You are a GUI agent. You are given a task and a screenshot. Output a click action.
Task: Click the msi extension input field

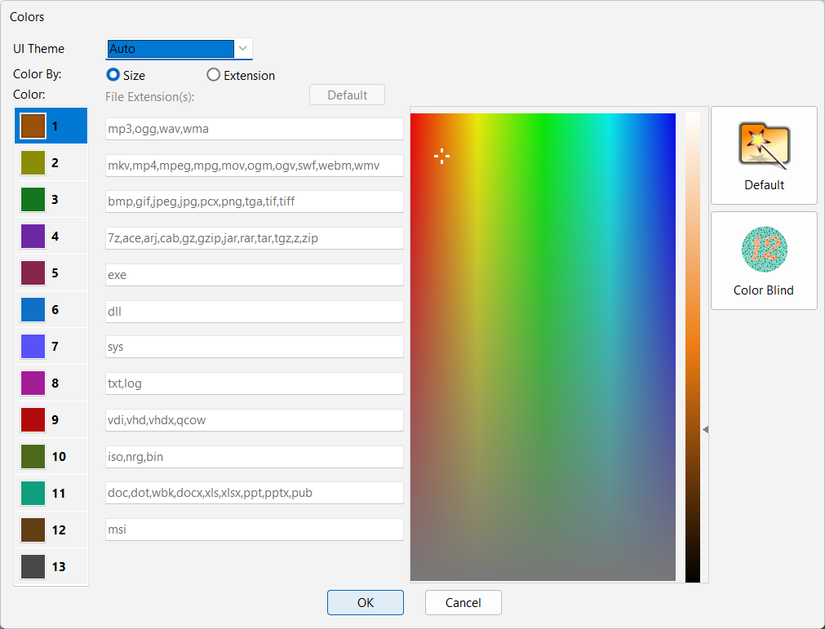254,529
